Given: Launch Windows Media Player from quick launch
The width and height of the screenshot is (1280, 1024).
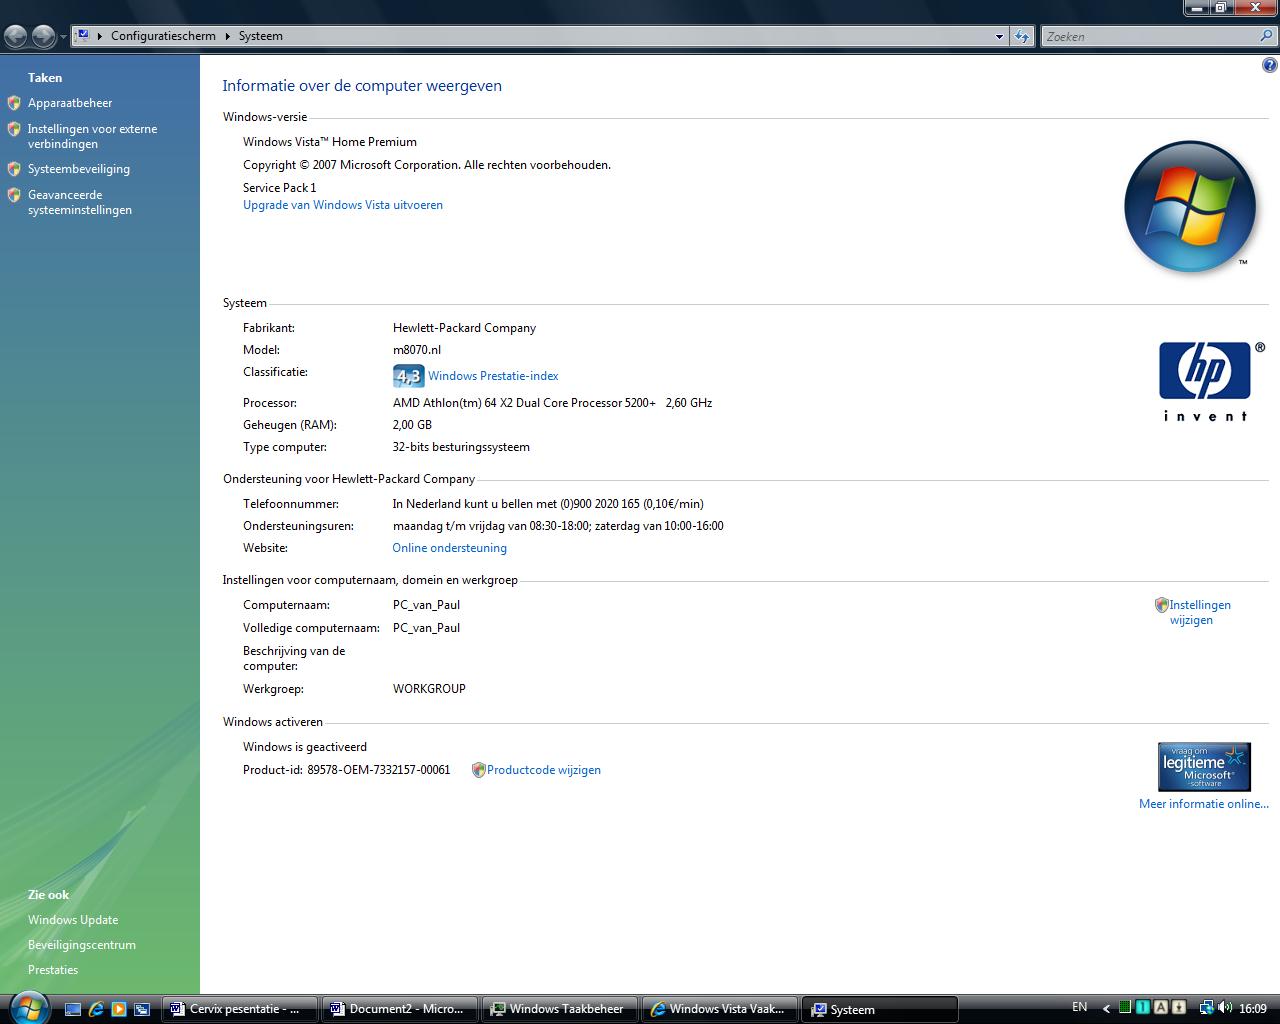Looking at the screenshot, I should click(x=119, y=1009).
